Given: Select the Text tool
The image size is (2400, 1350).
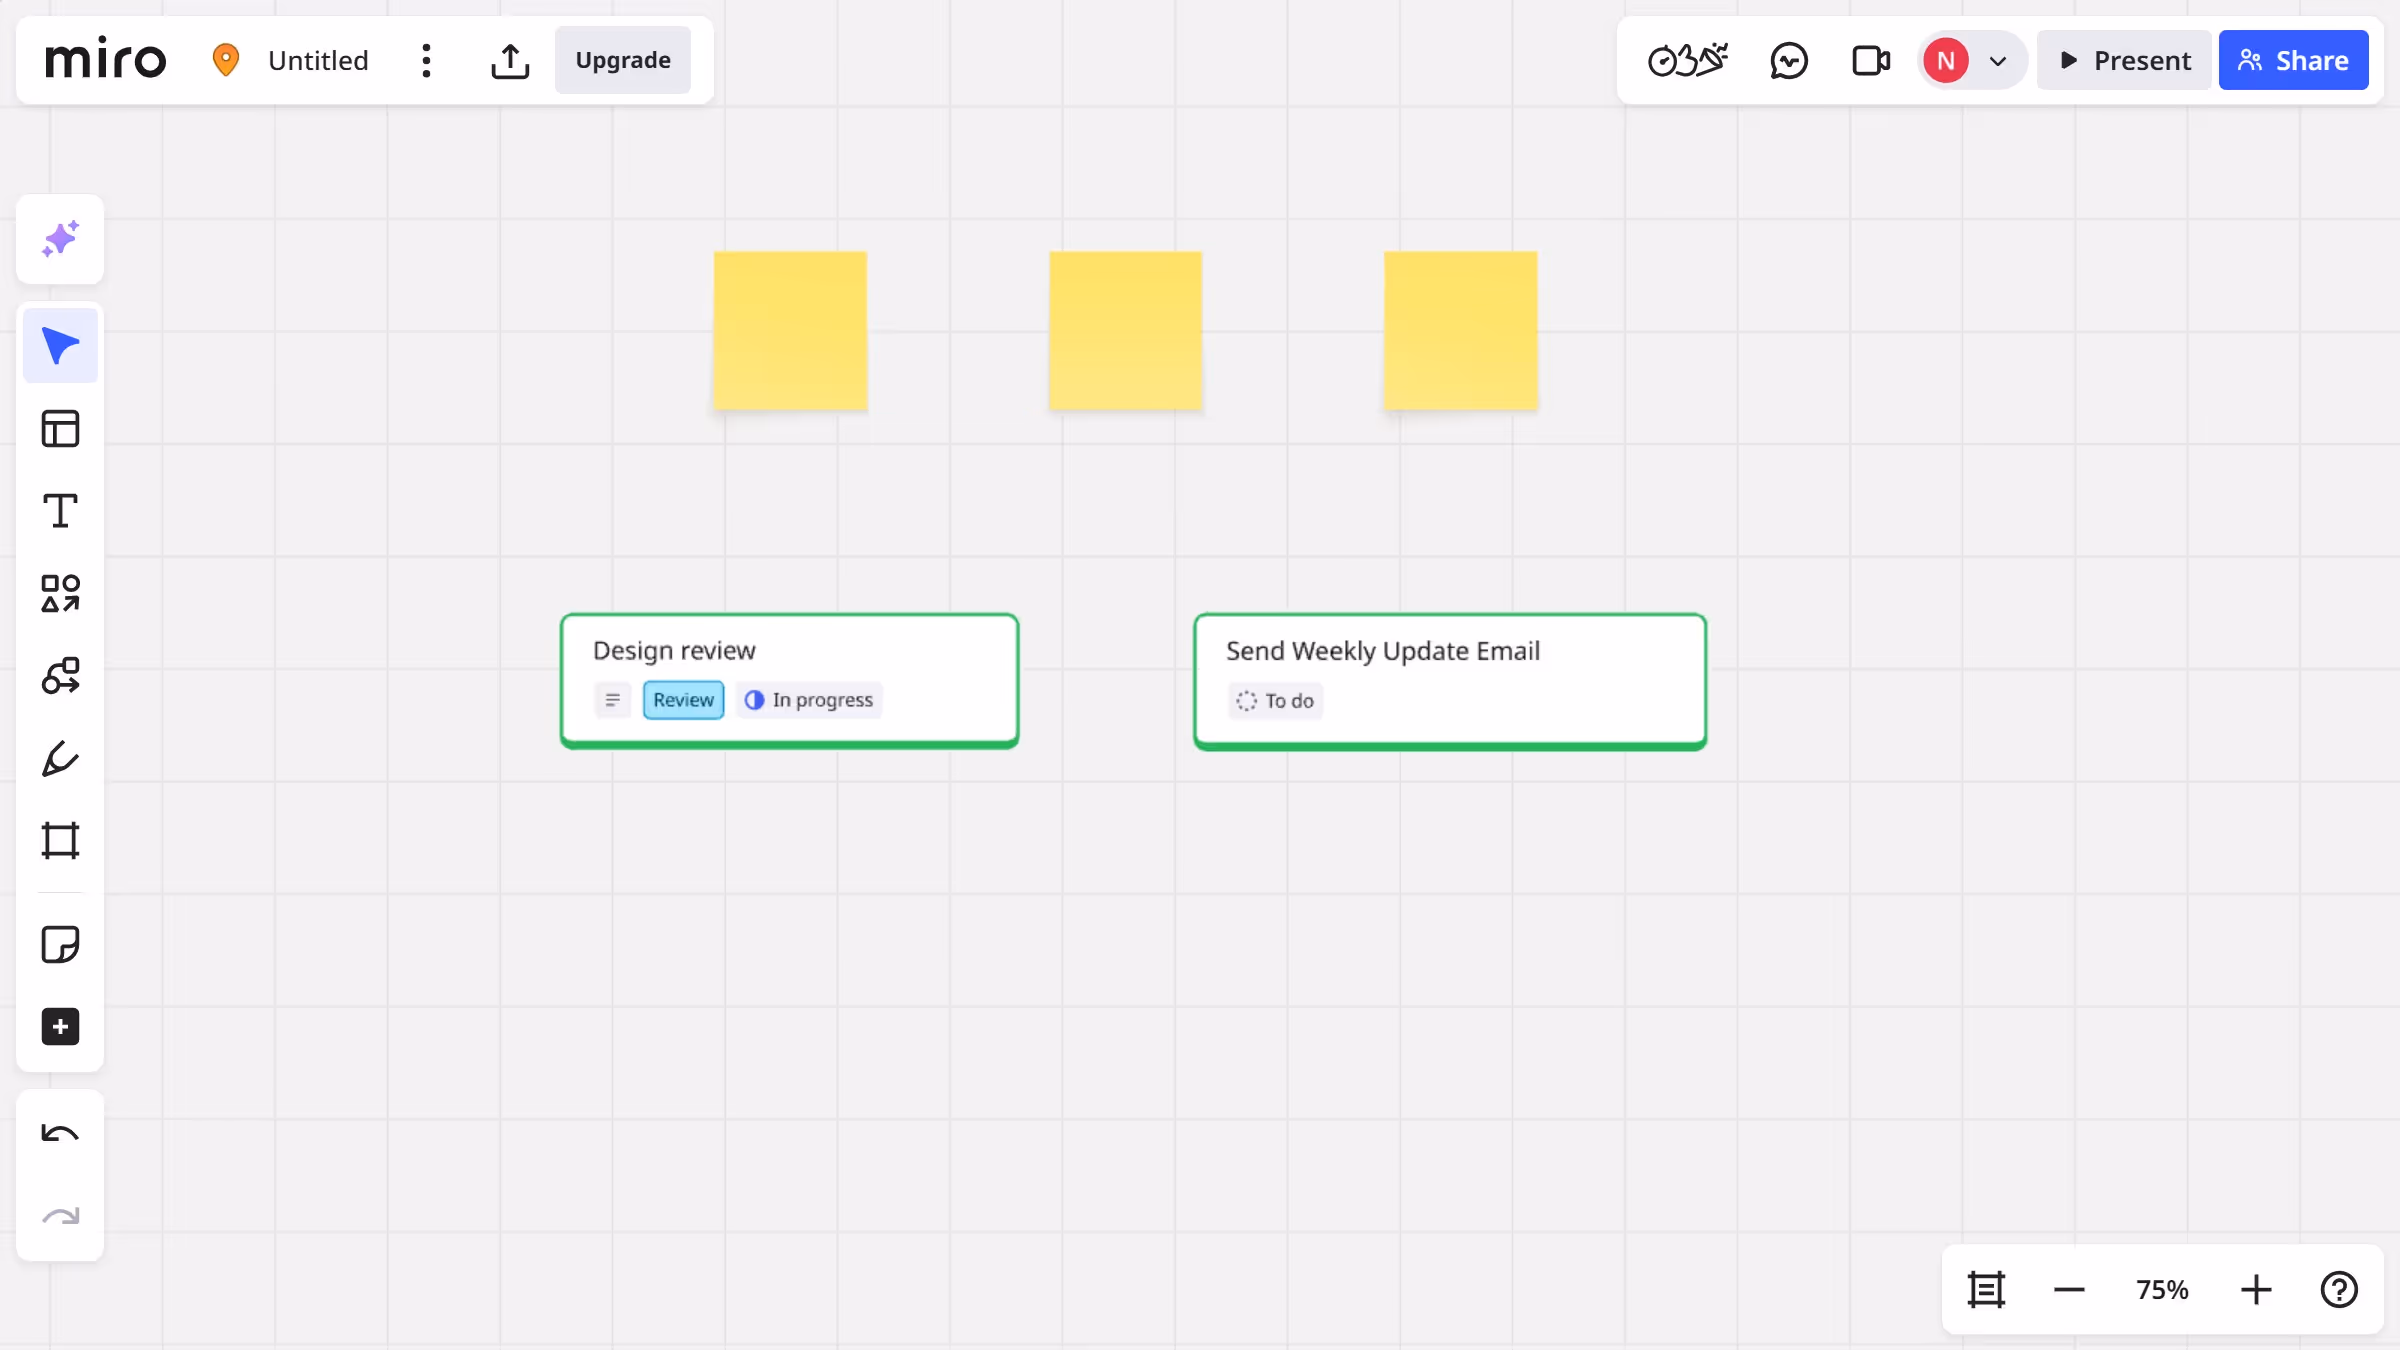Looking at the screenshot, I should pos(60,510).
